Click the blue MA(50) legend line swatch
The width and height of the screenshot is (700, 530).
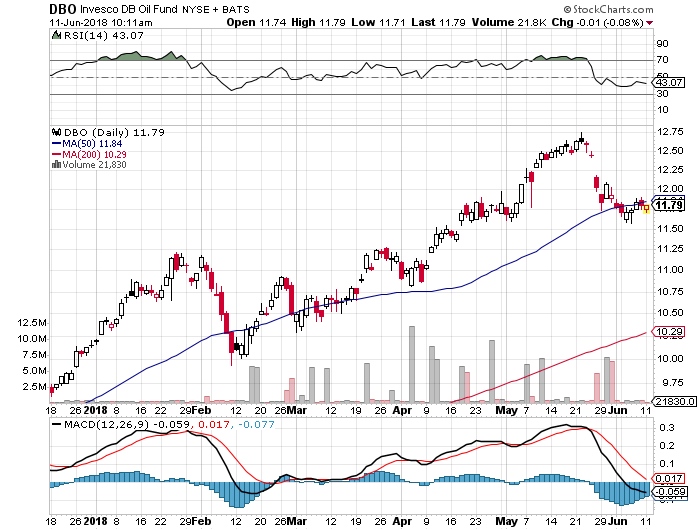click(x=56, y=143)
